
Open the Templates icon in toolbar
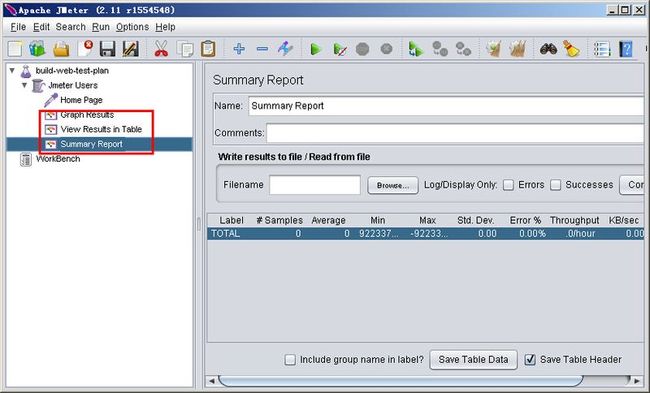click(x=37, y=49)
